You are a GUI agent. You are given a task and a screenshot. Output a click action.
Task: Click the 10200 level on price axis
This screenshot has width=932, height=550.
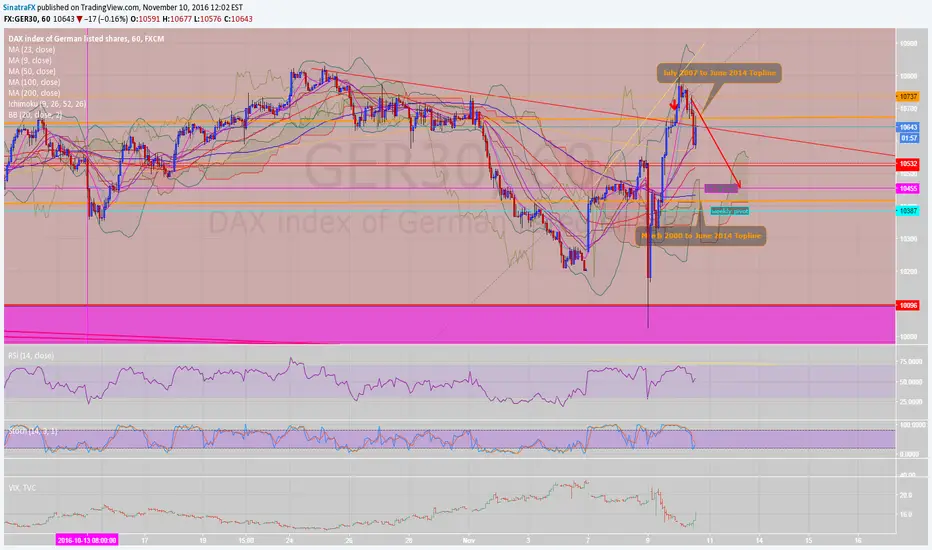[x=908, y=272]
